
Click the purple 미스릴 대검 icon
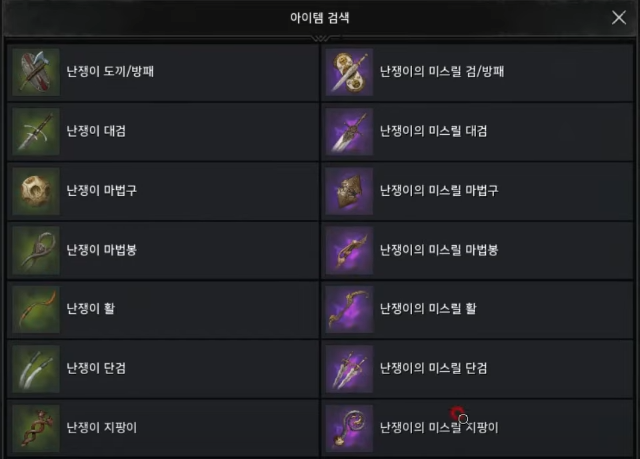pos(349,132)
